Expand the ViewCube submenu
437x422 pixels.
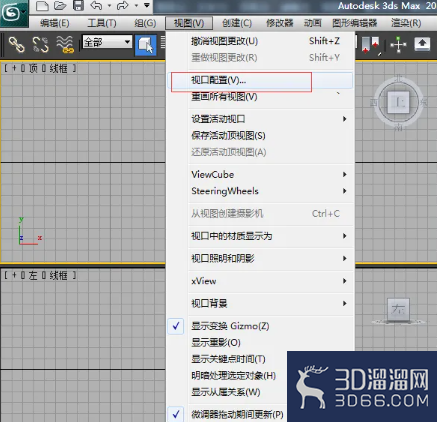click(x=271, y=174)
